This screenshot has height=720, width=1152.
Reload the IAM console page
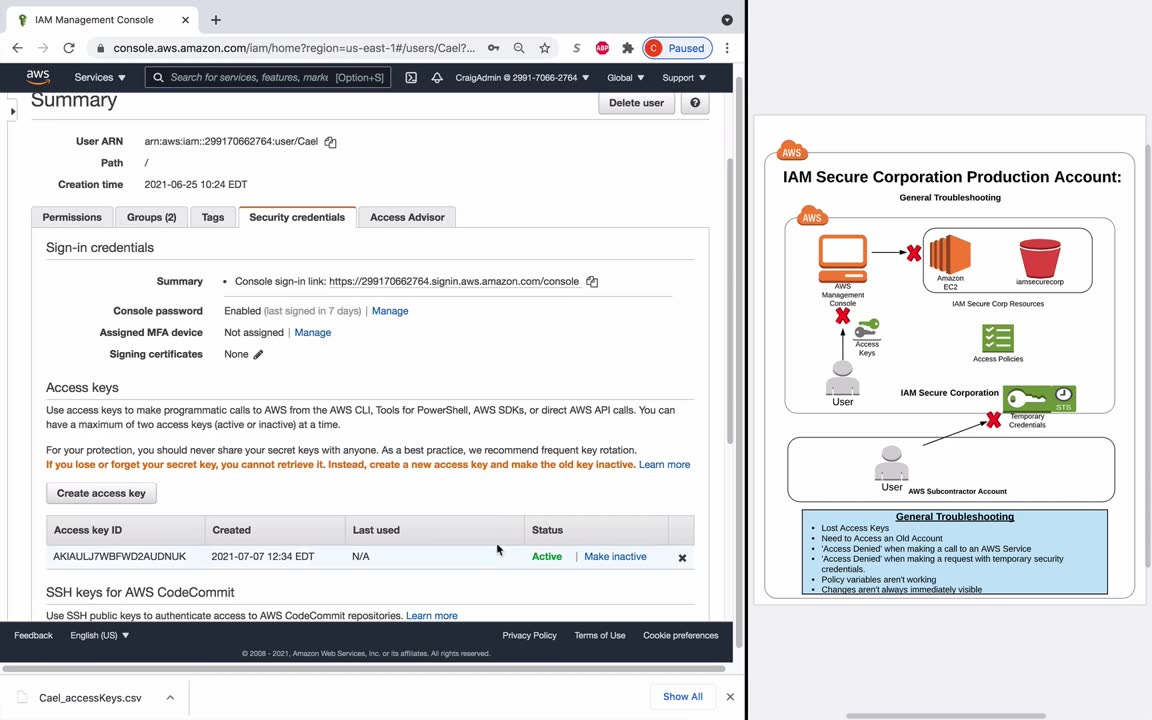coord(69,48)
